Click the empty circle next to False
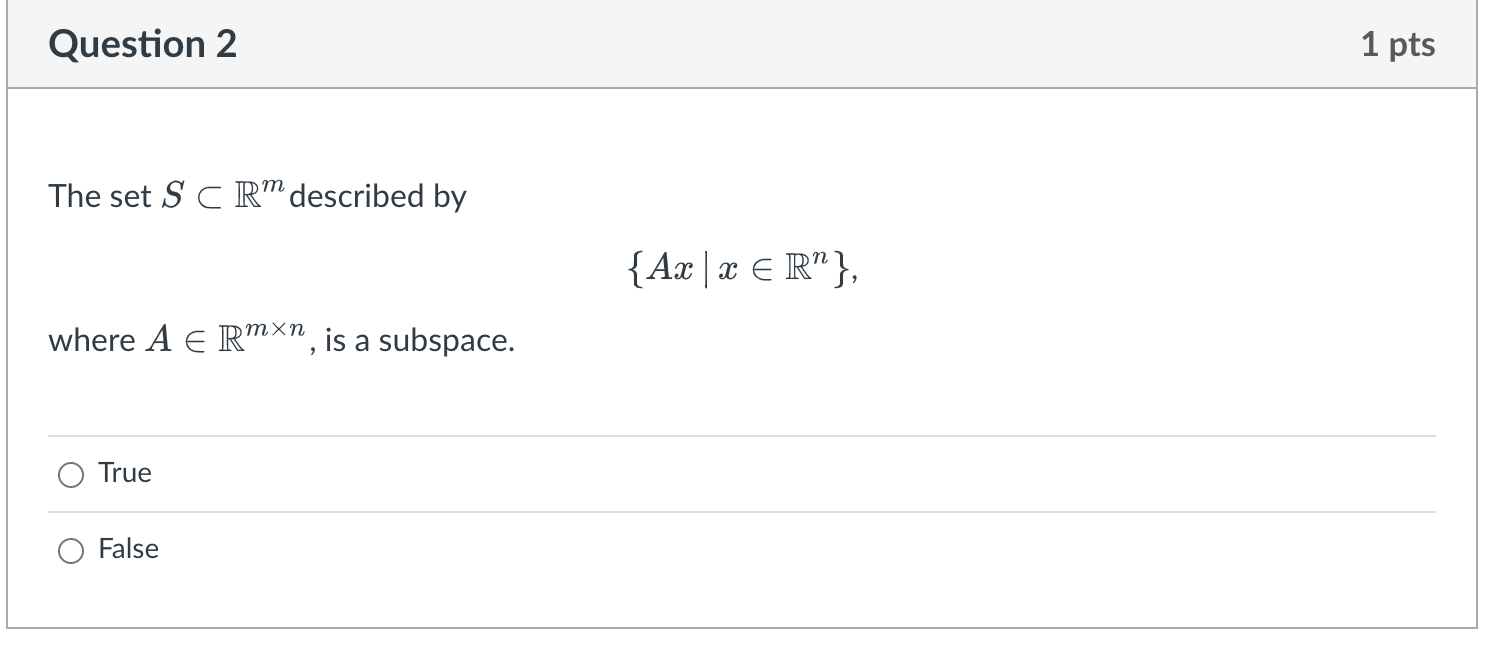The image size is (1508, 660). point(70,549)
